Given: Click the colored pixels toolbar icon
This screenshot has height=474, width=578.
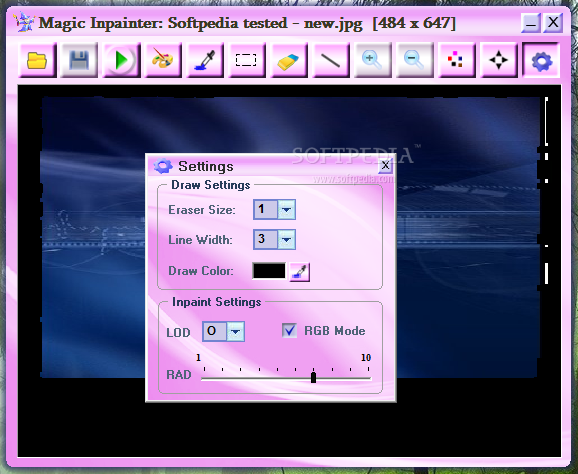Looking at the screenshot, I should point(456,60).
